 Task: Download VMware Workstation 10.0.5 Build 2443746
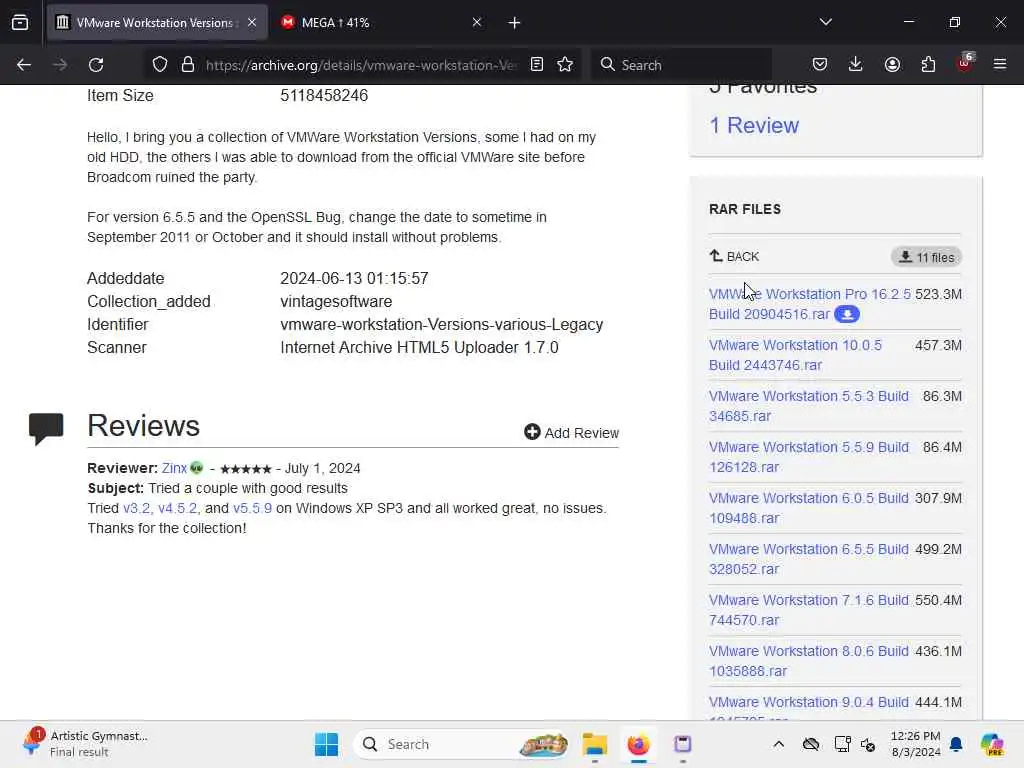coord(795,355)
